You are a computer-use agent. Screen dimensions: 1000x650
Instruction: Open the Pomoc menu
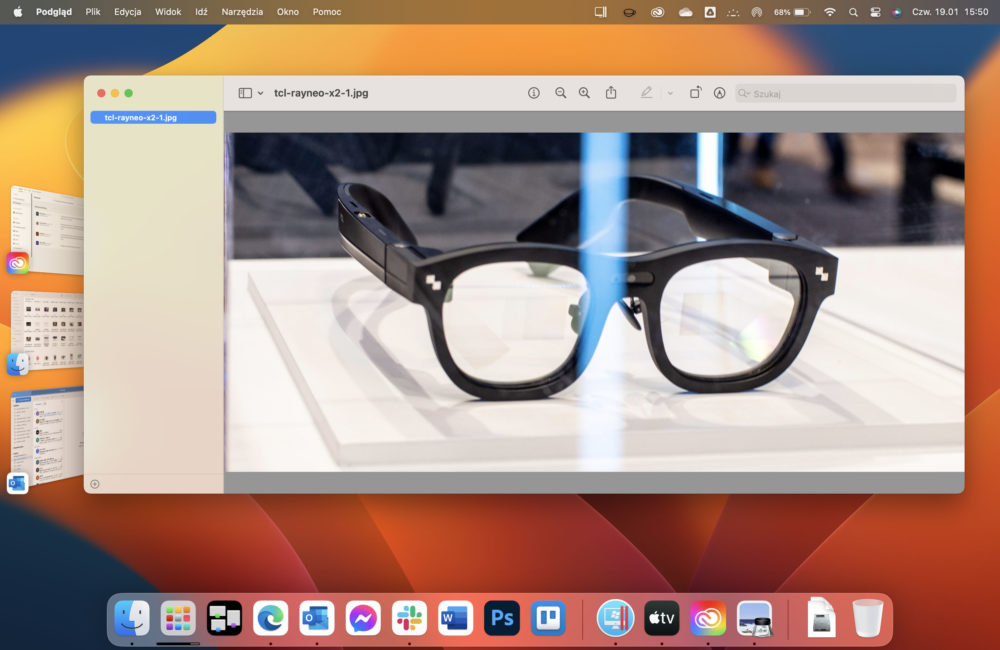tap(327, 11)
